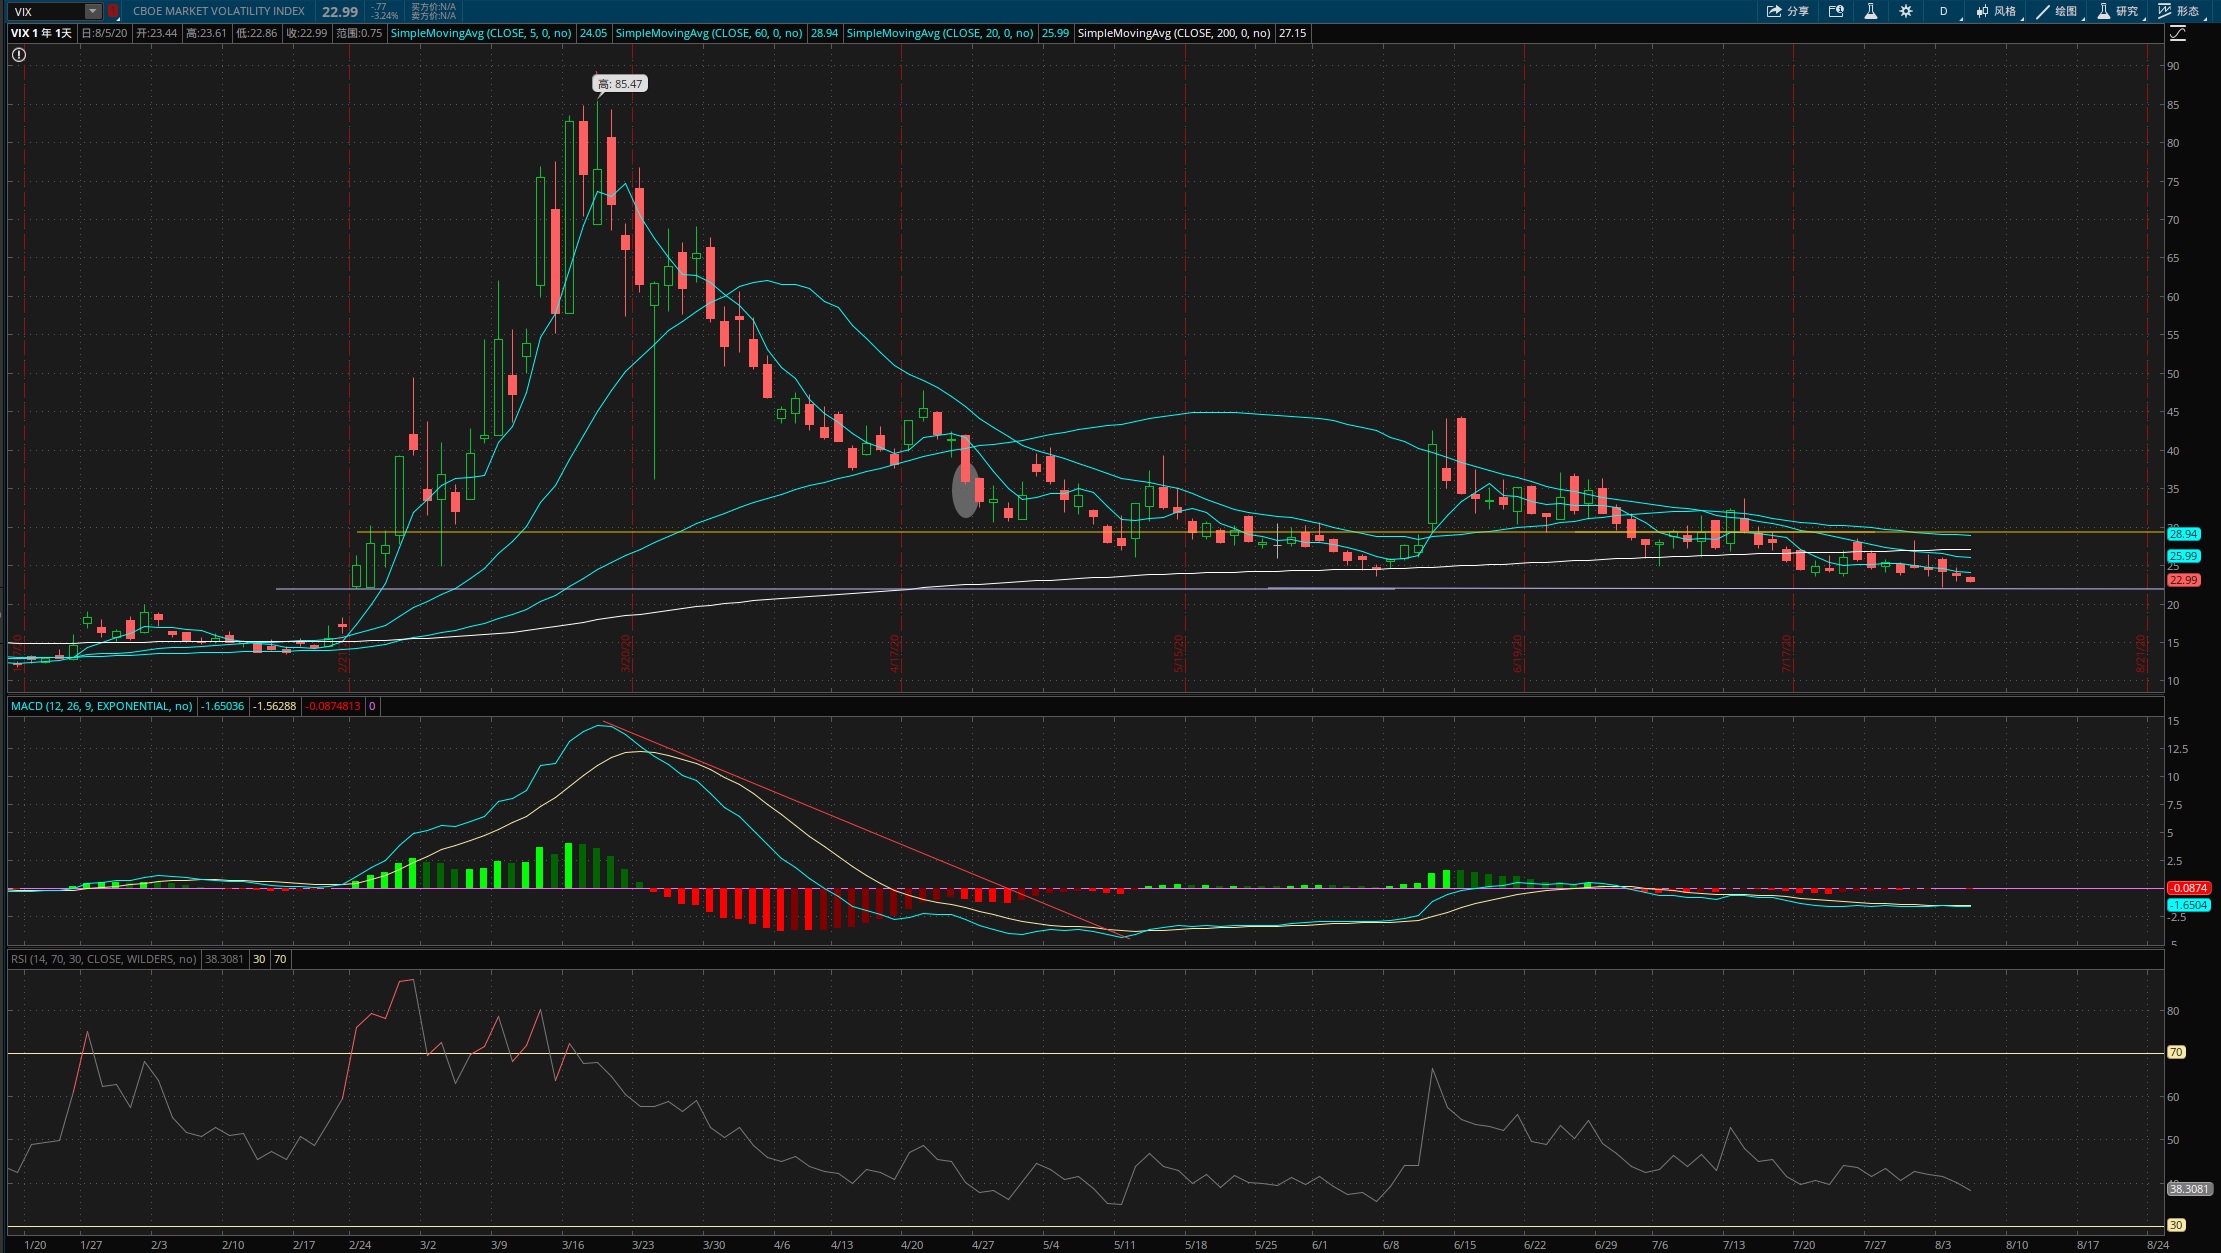Open the VIX symbol dropdown arrow
2221x1253 pixels.
point(92,11)
